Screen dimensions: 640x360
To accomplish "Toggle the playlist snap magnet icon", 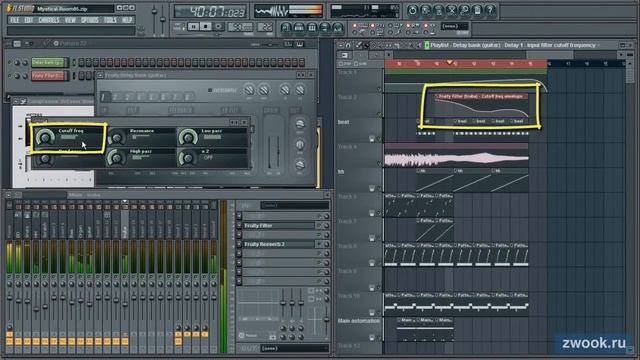I will pos(348,45).
